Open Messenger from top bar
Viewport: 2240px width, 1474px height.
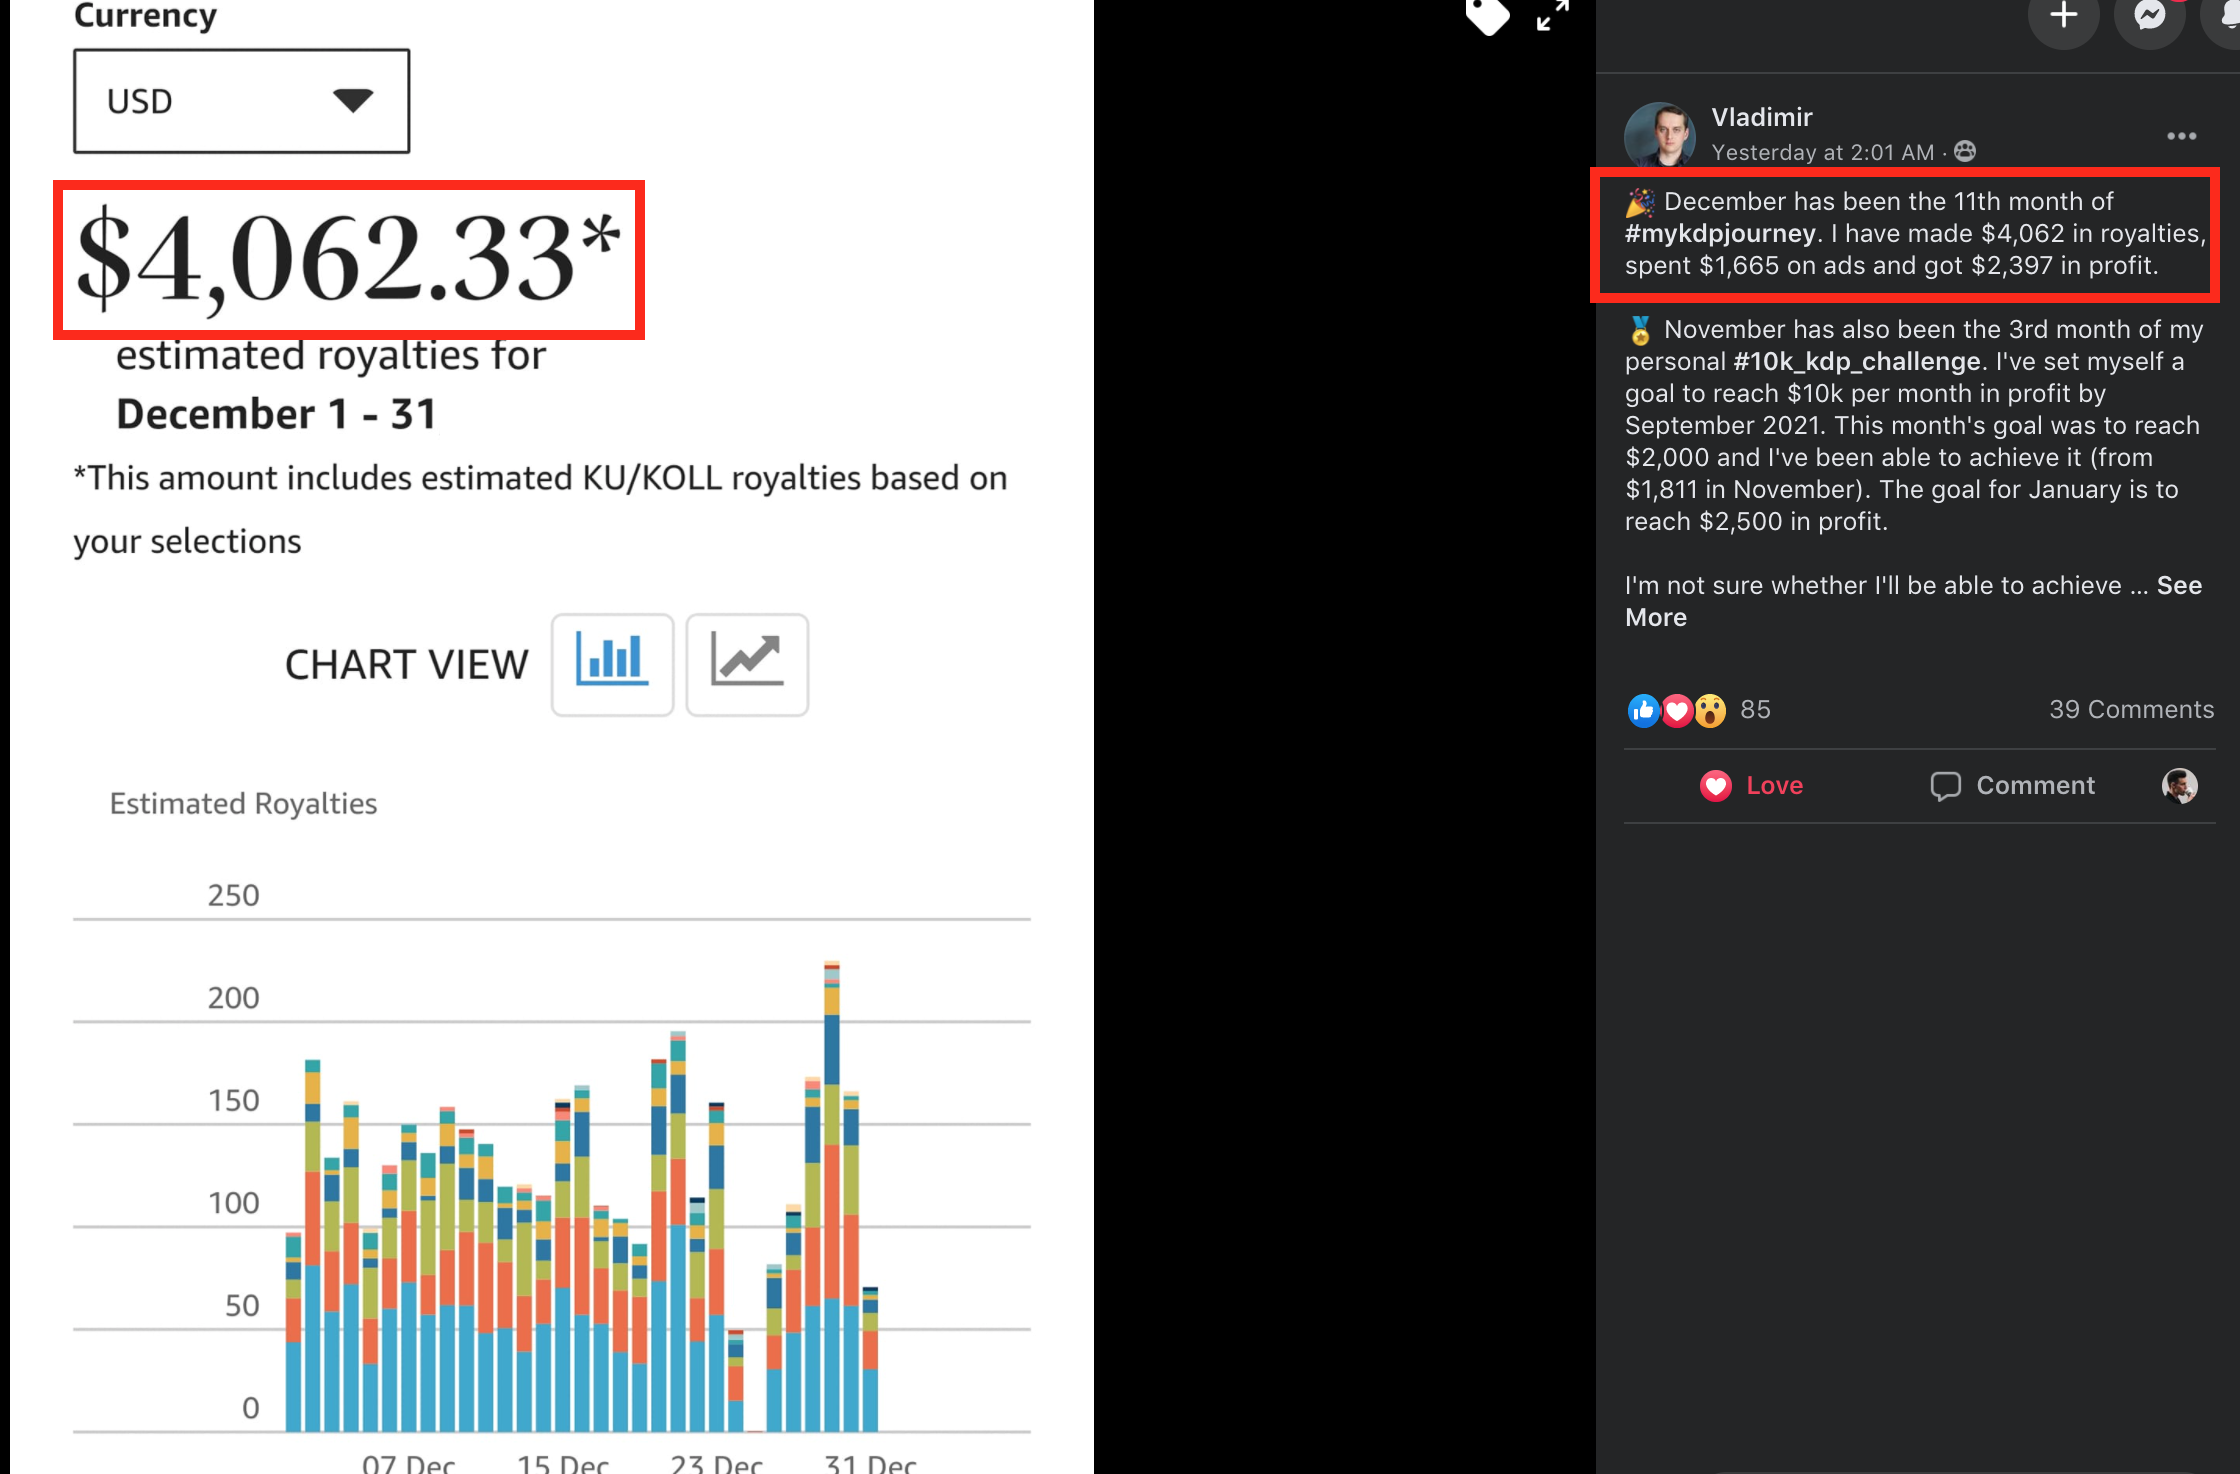pos(2150,16)
